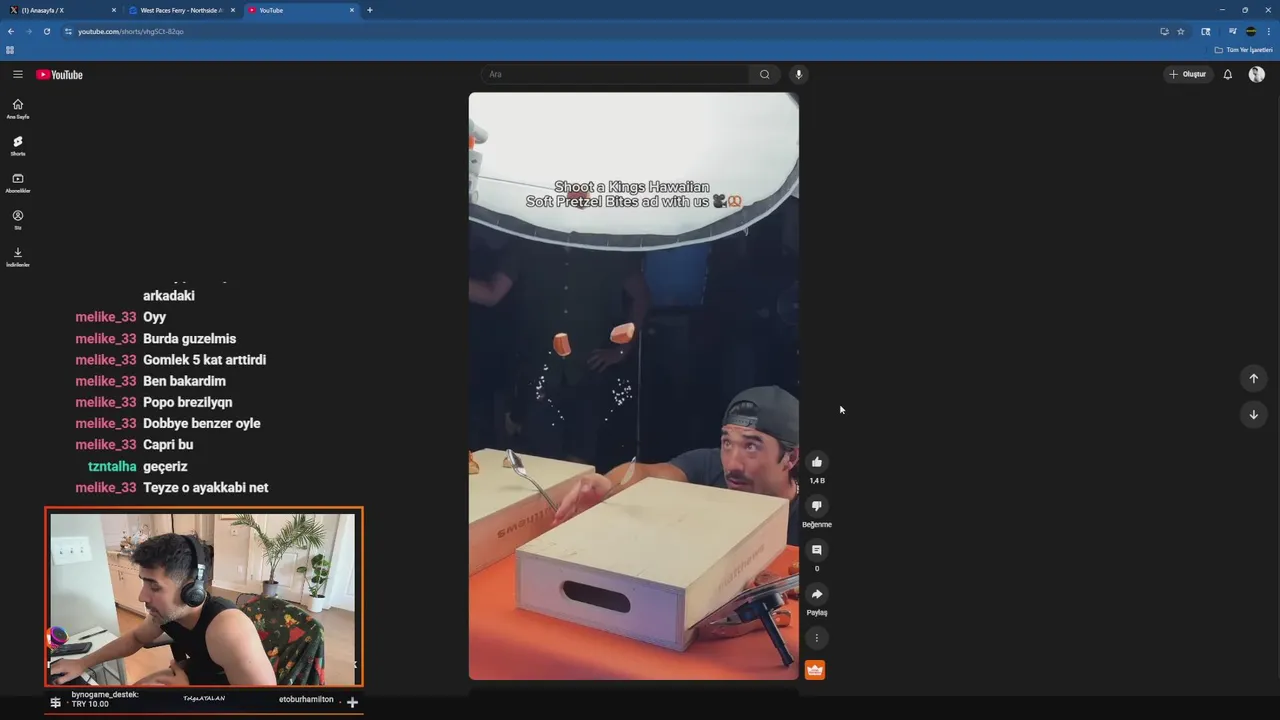Bookmark this page with the star
Screen dimensions: 1280x720
coord(1181,31)
